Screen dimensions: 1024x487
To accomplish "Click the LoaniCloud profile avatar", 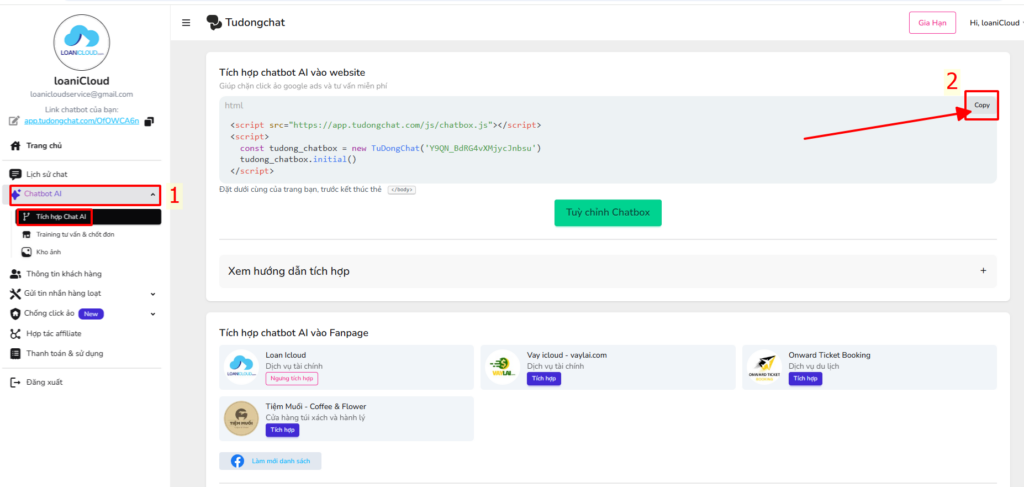I will coord(82,42).
